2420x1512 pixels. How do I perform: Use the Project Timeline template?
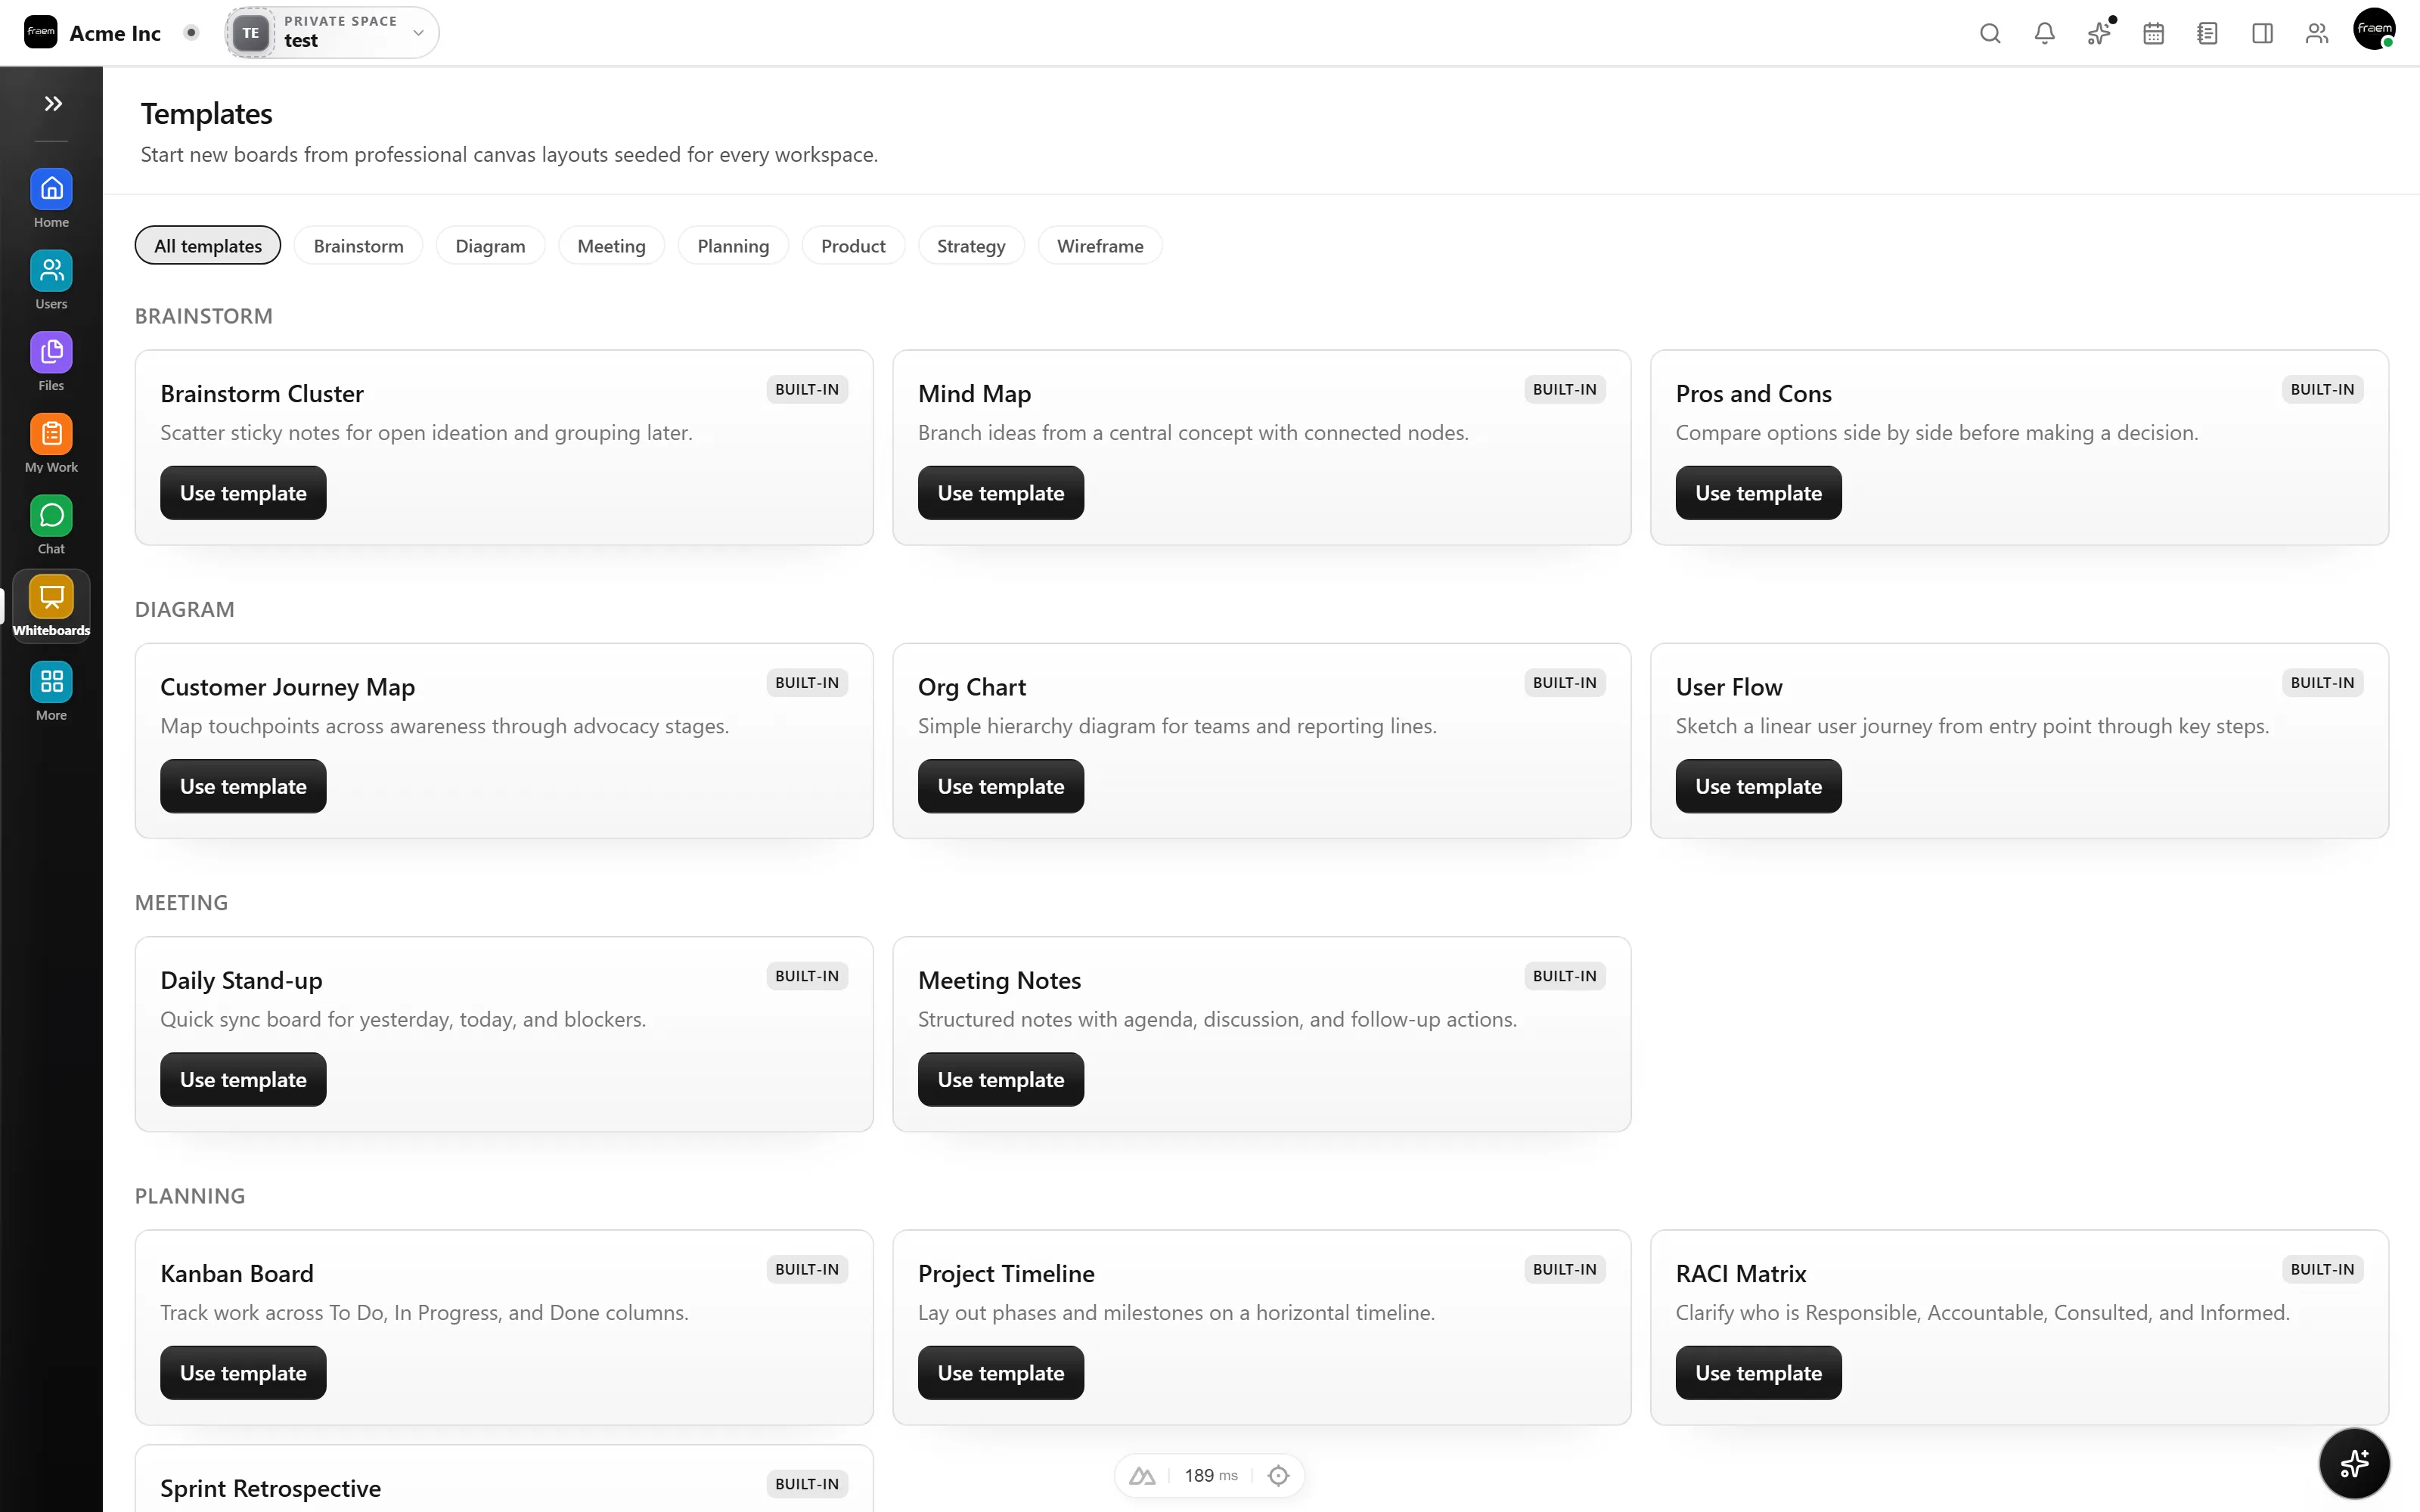tap(1001, 1373)
